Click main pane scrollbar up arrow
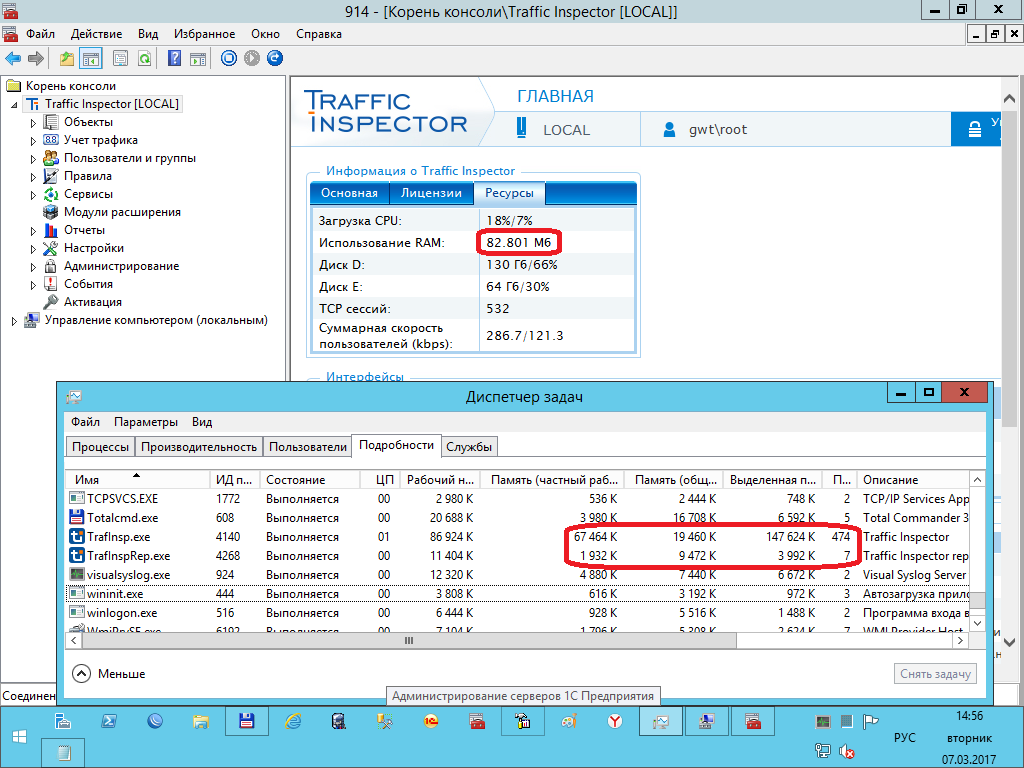This screenshot has height=768, width=1024. pyautogui.click(x=1009, y=99)
